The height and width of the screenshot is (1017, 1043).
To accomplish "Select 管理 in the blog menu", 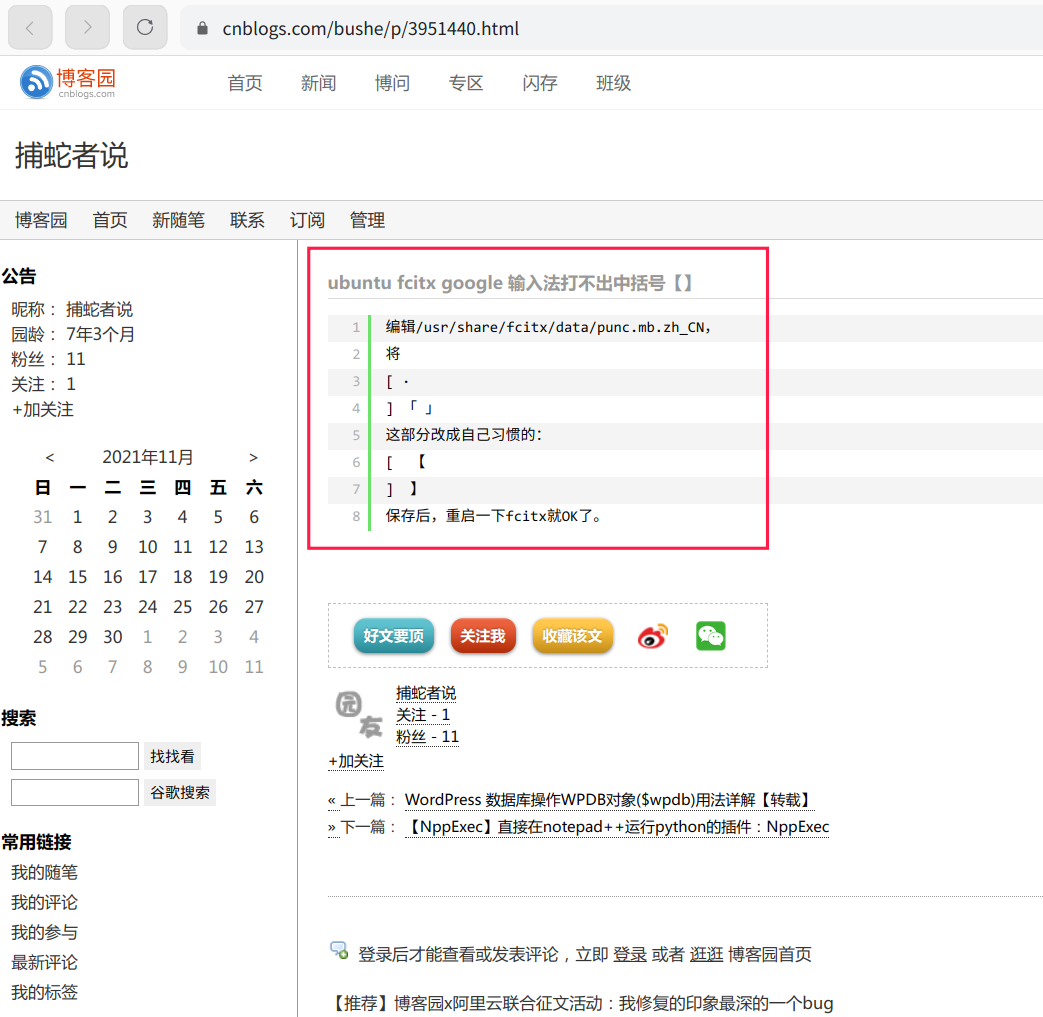I will [x=367, y=220].
